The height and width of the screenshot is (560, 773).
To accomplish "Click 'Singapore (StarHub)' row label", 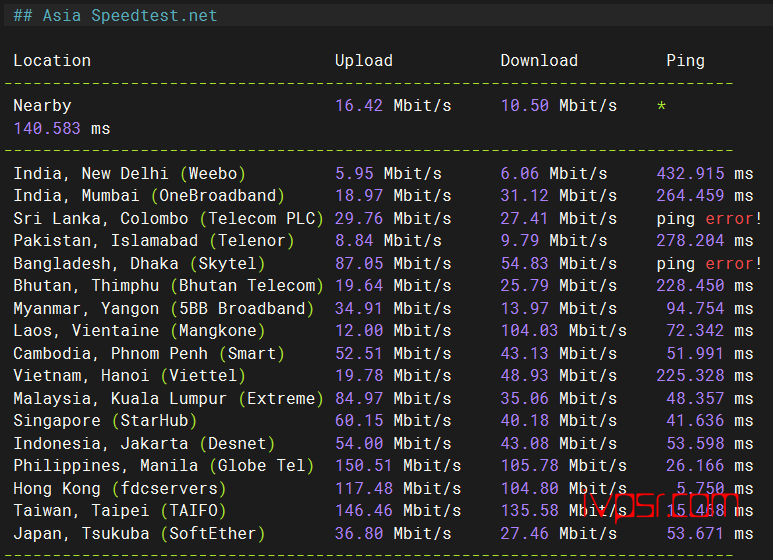I will pos(105,420).
